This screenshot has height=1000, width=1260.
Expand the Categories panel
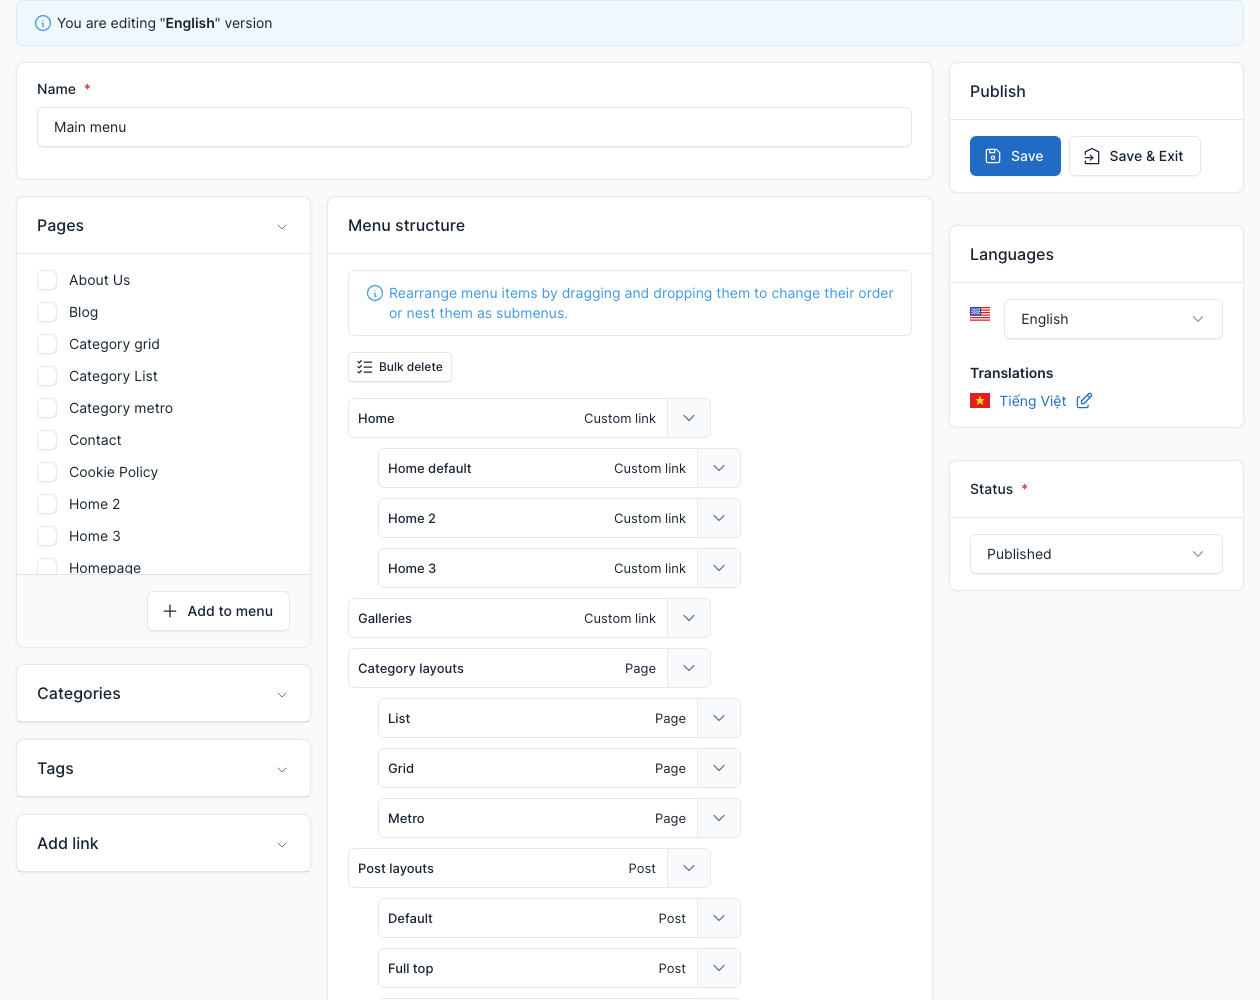pyautogui.click(x=163, y=693)
